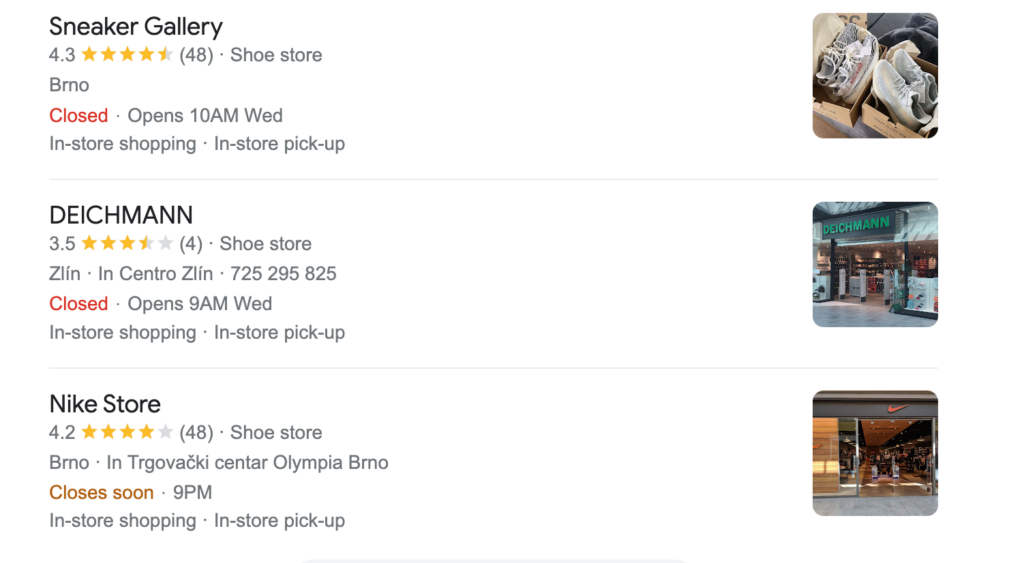Click the Nike Store star rating icons

click(127, 433)
